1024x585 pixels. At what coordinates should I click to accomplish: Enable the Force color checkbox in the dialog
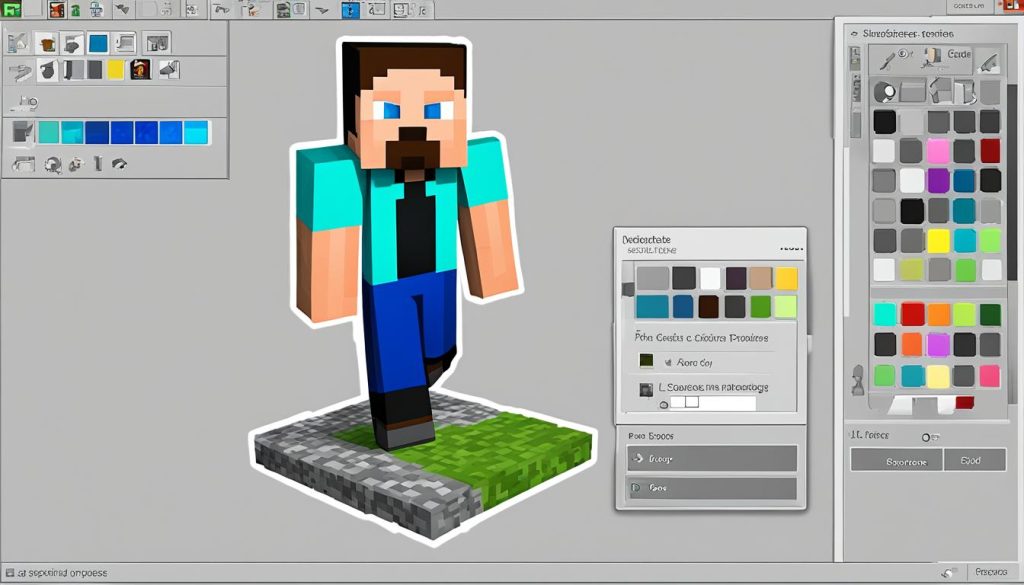click(668, 361)
